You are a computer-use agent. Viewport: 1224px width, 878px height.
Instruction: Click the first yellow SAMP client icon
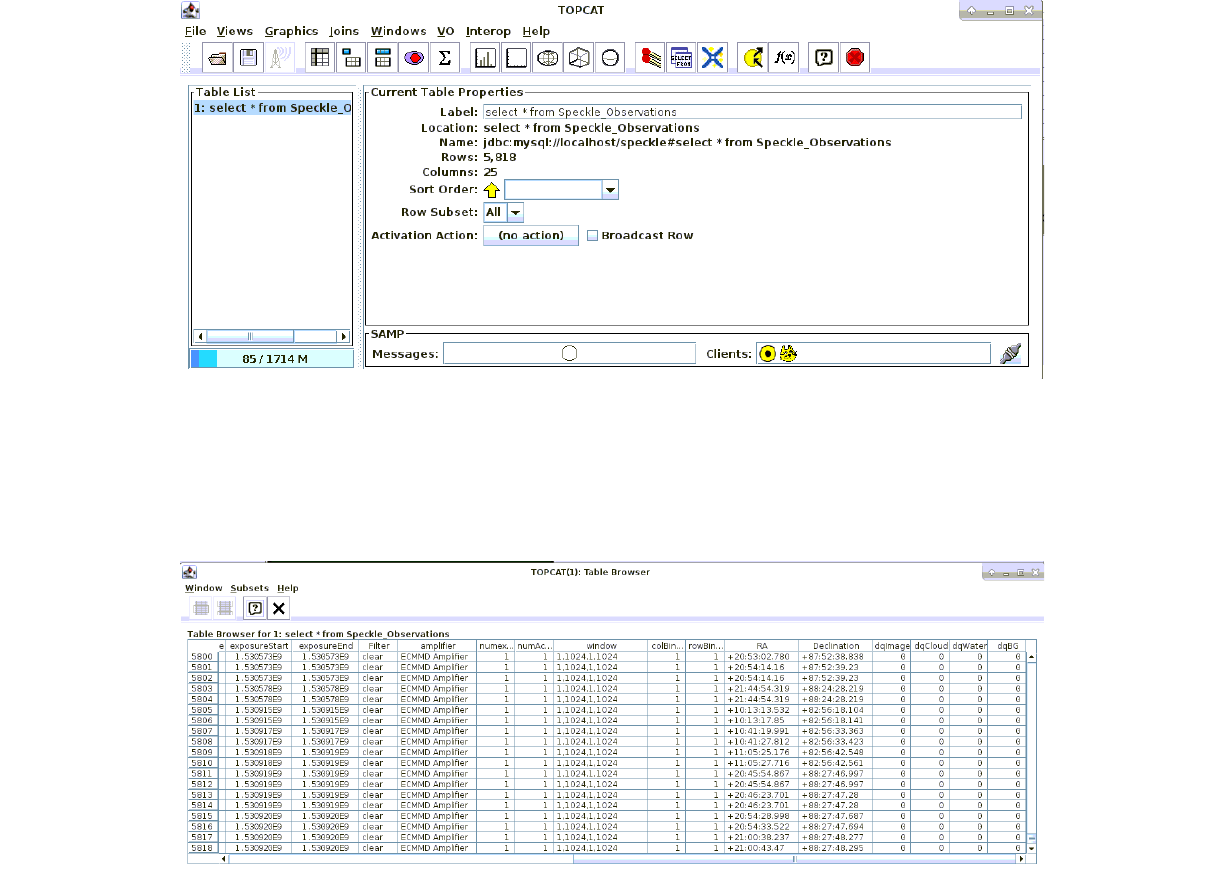click(x=768, y=354)
